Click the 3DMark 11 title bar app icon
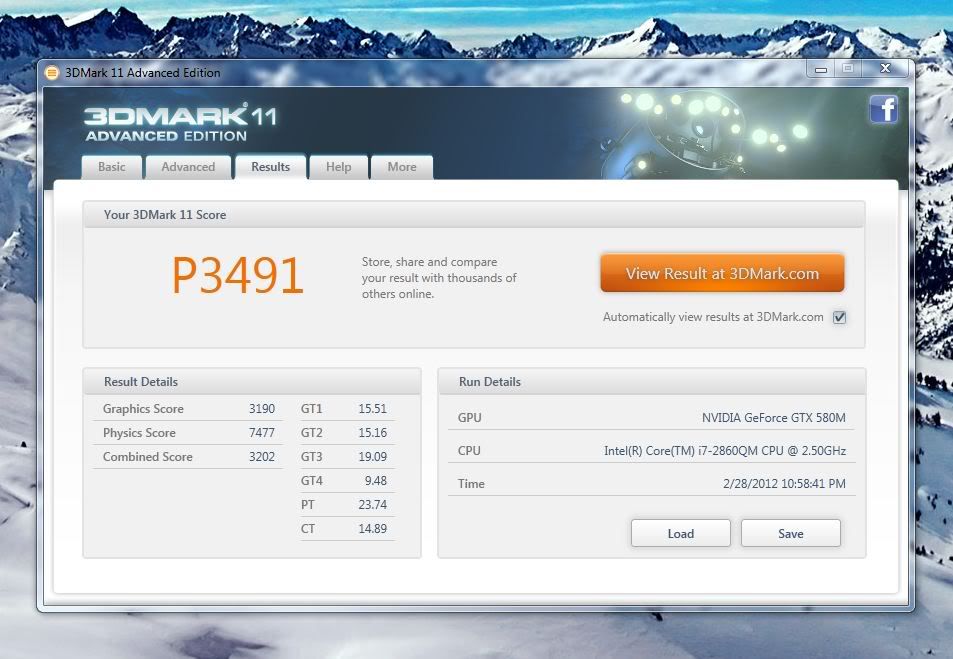Image resolution: width=953 pixels, height=659 pixels. pos(52,73)
